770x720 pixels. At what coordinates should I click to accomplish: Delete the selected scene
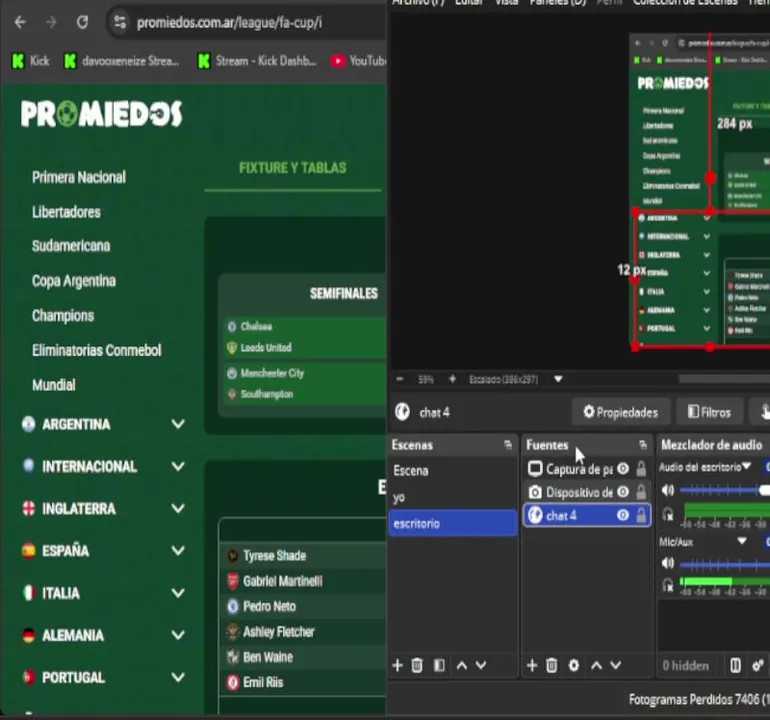[417, 665]
